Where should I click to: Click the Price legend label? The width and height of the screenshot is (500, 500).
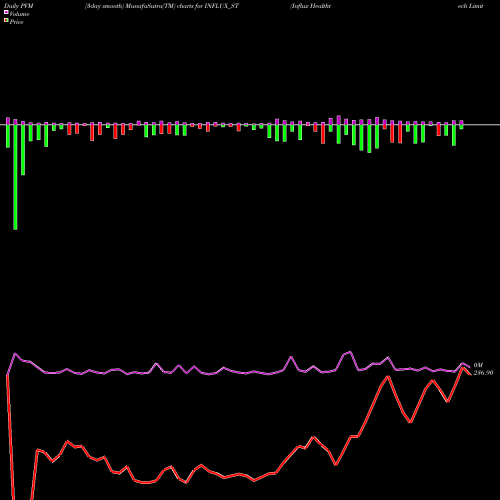tap(16, 22)
